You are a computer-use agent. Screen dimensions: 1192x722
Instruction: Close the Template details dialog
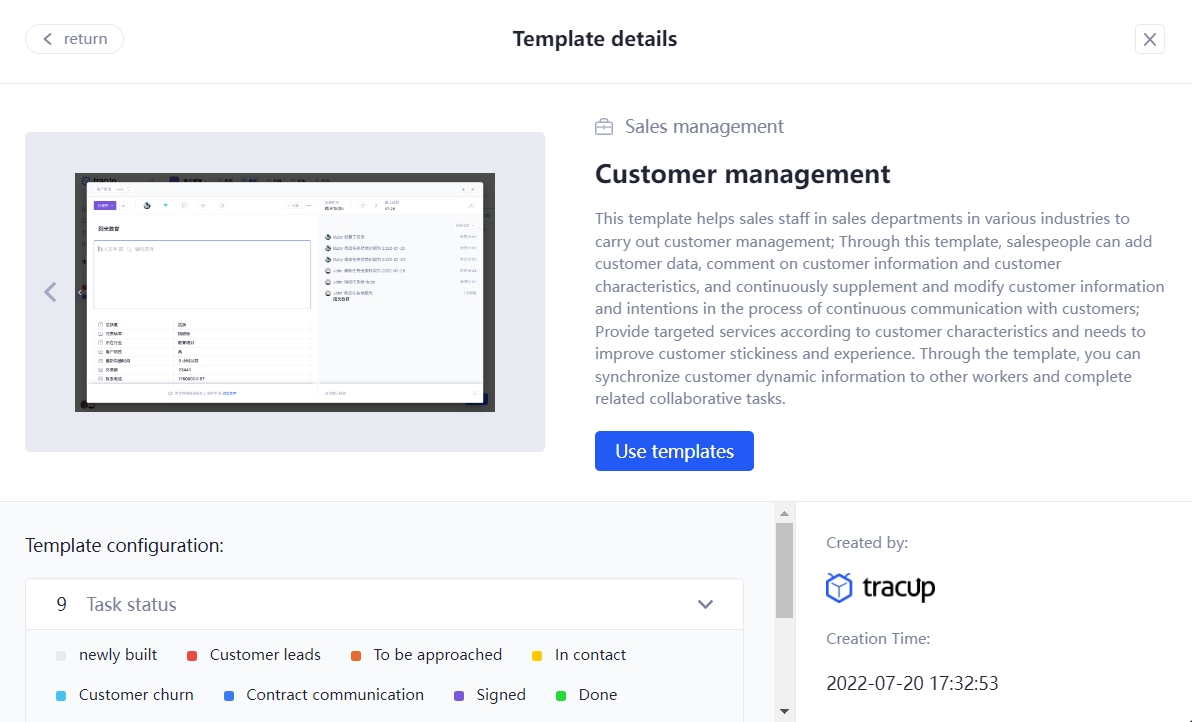pos(1149,39)
